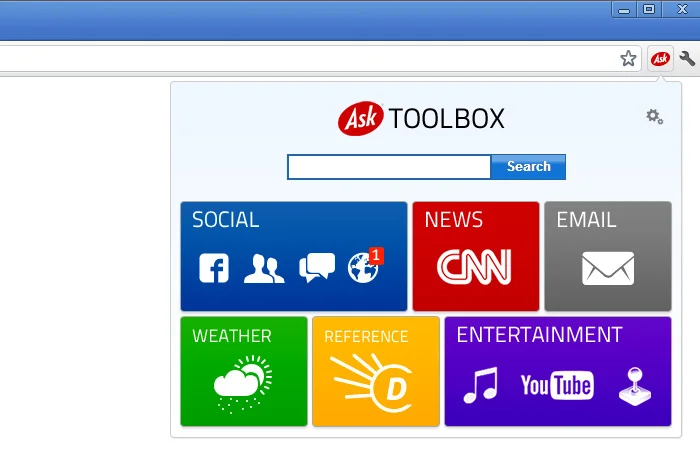The width and height of the screenshot is (700, 451).
Task: Click the SOCIAL tile heading
Action: 225,220
